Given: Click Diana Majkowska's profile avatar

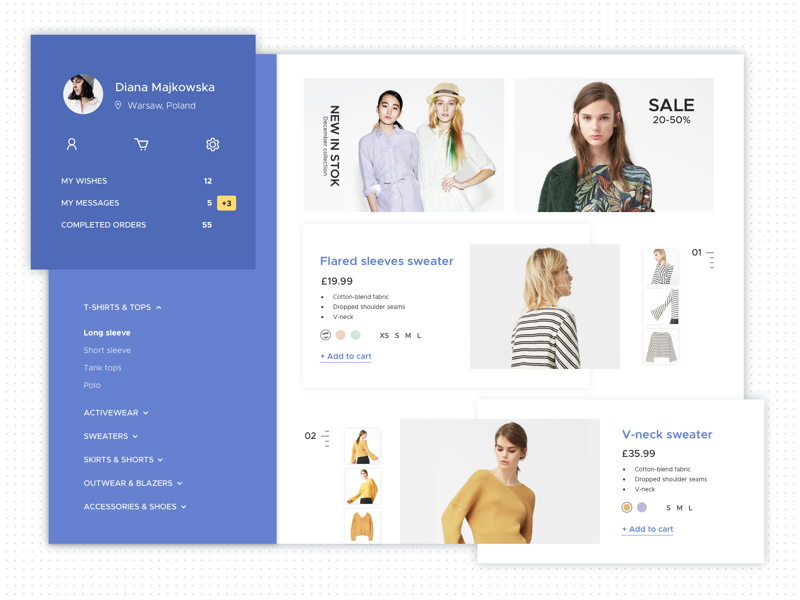Looking at the screenshot, I should [83, 94].
